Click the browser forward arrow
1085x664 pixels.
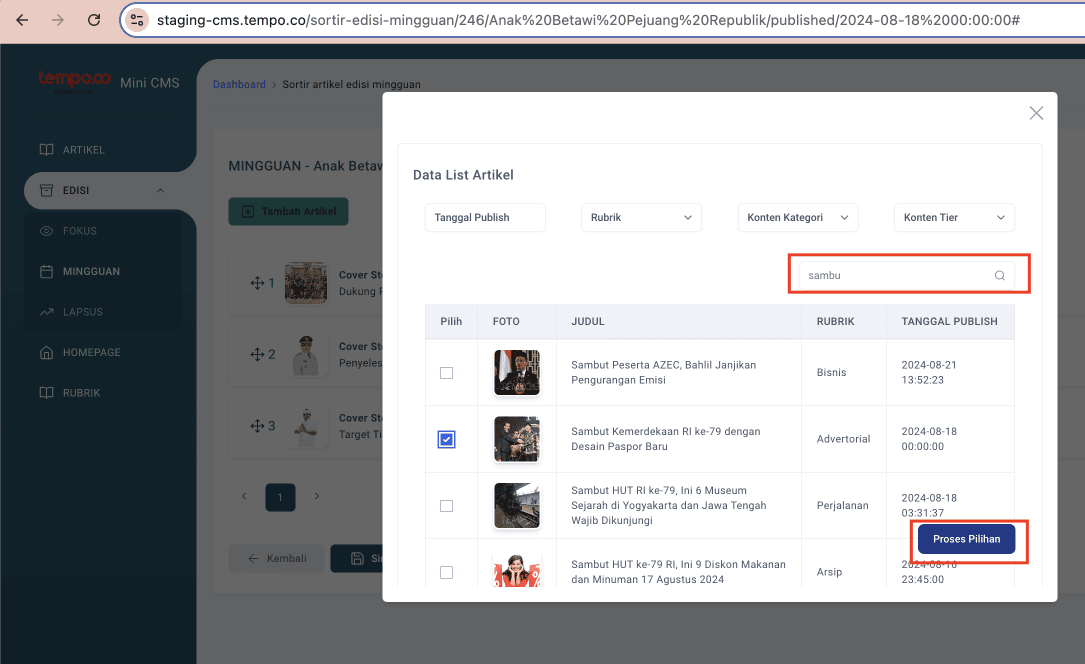pos(58,20)
